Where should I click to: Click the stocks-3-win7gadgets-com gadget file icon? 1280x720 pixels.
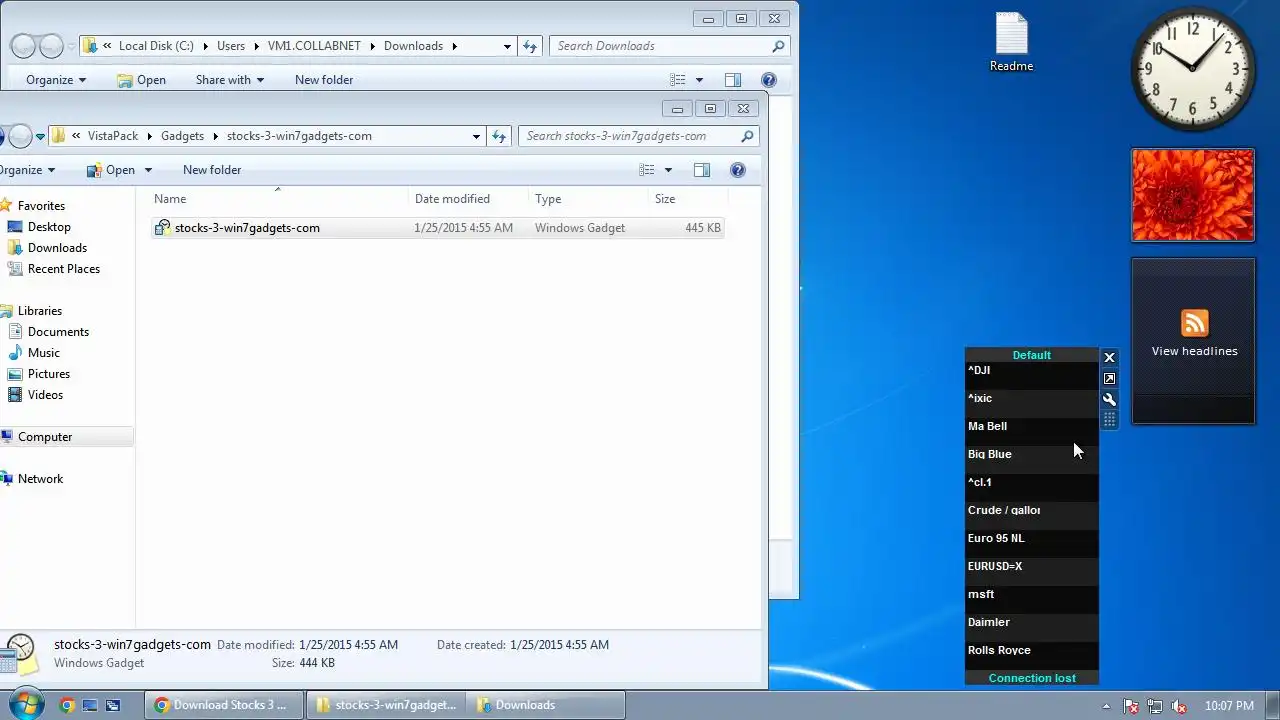click(x=163, y=228)
